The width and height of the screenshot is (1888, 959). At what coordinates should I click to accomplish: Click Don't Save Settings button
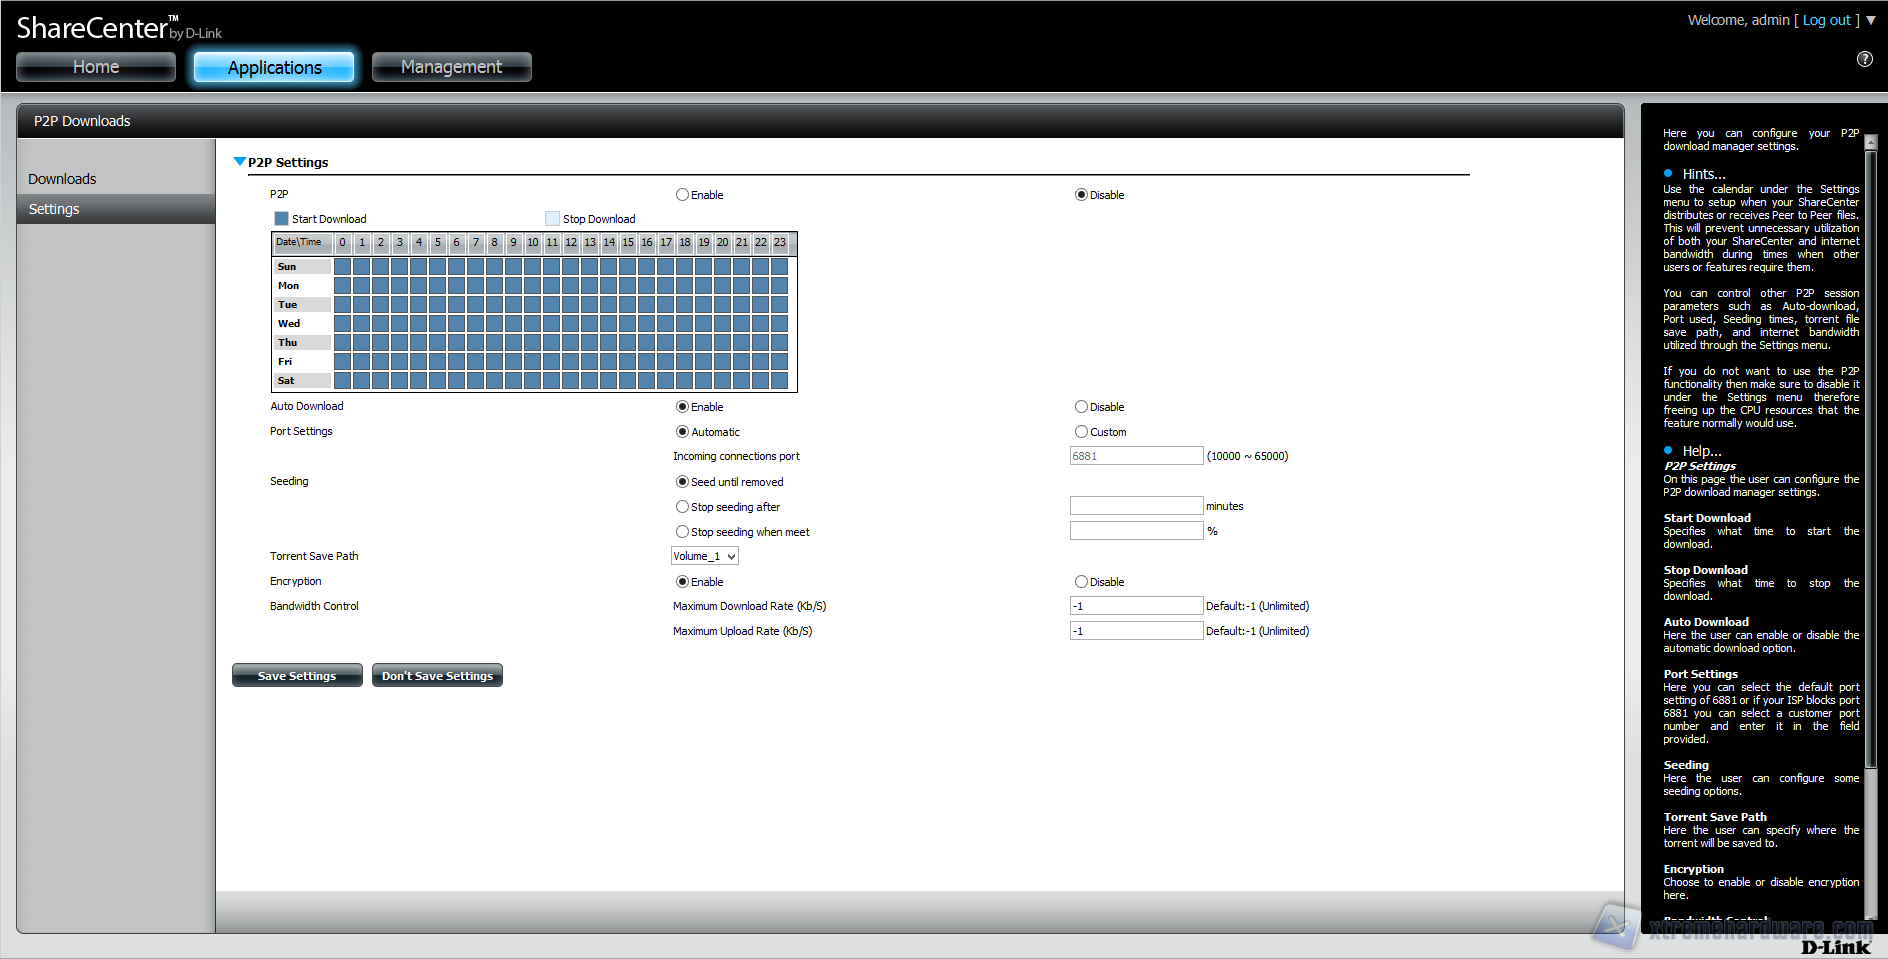437,676
